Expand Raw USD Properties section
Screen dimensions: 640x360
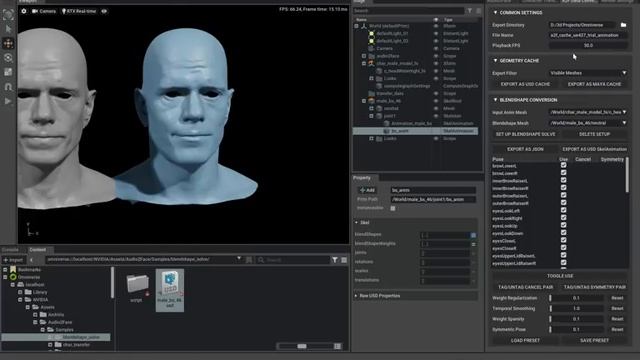(x=356, y=296)
